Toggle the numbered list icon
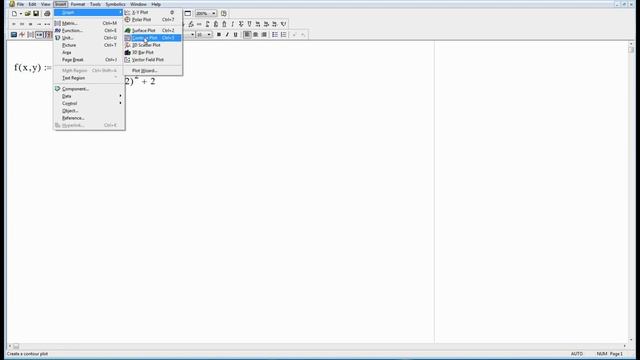Image resolution: width=640 pixels, height=360 pixels. (x=284, y=35)
